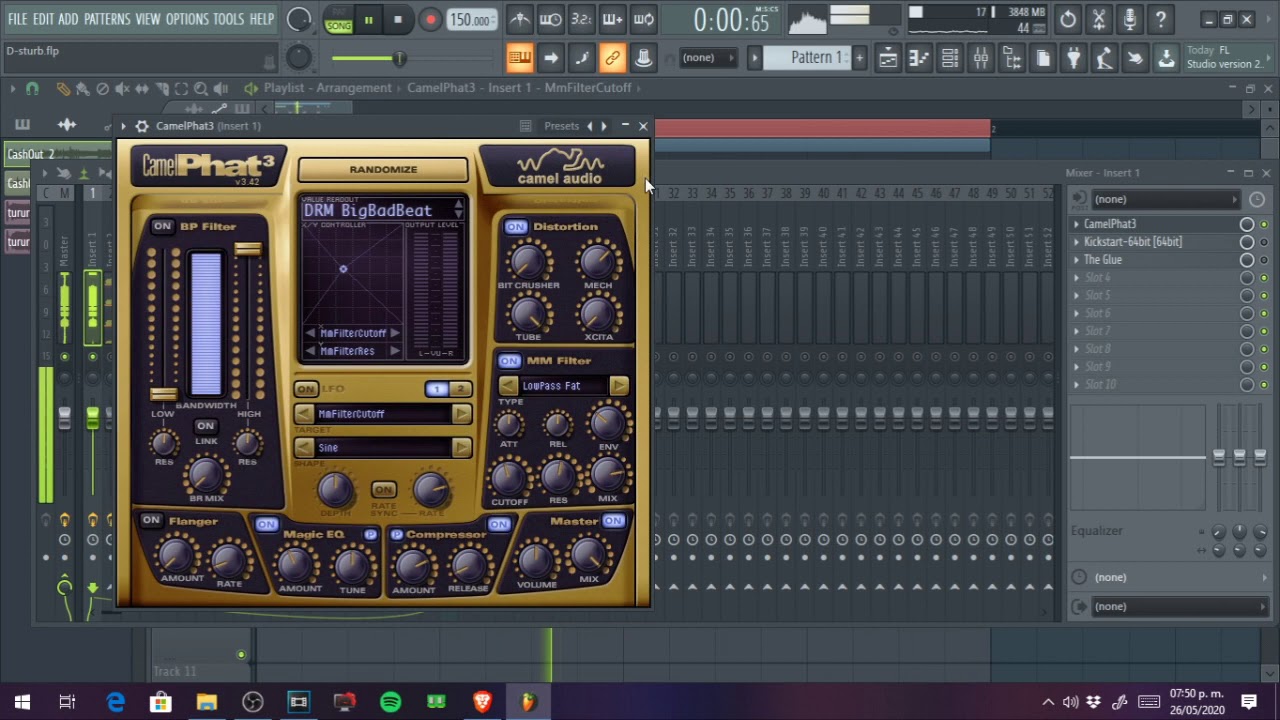Open the DRM BigBadBeat preset selector
The height and width of the screenshot is (720, 1280).
383,210
